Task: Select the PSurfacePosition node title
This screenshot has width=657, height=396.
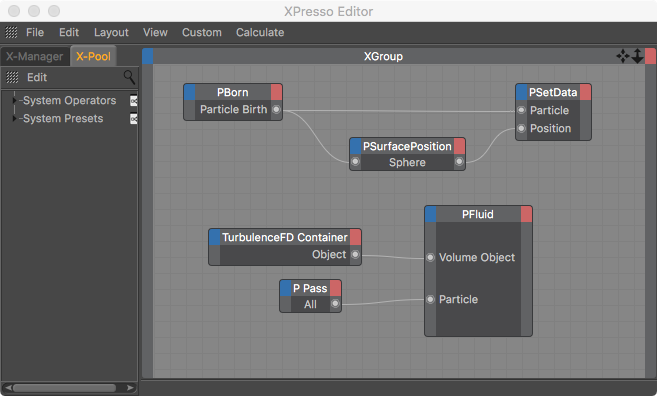Action: [x=407, y=146]
